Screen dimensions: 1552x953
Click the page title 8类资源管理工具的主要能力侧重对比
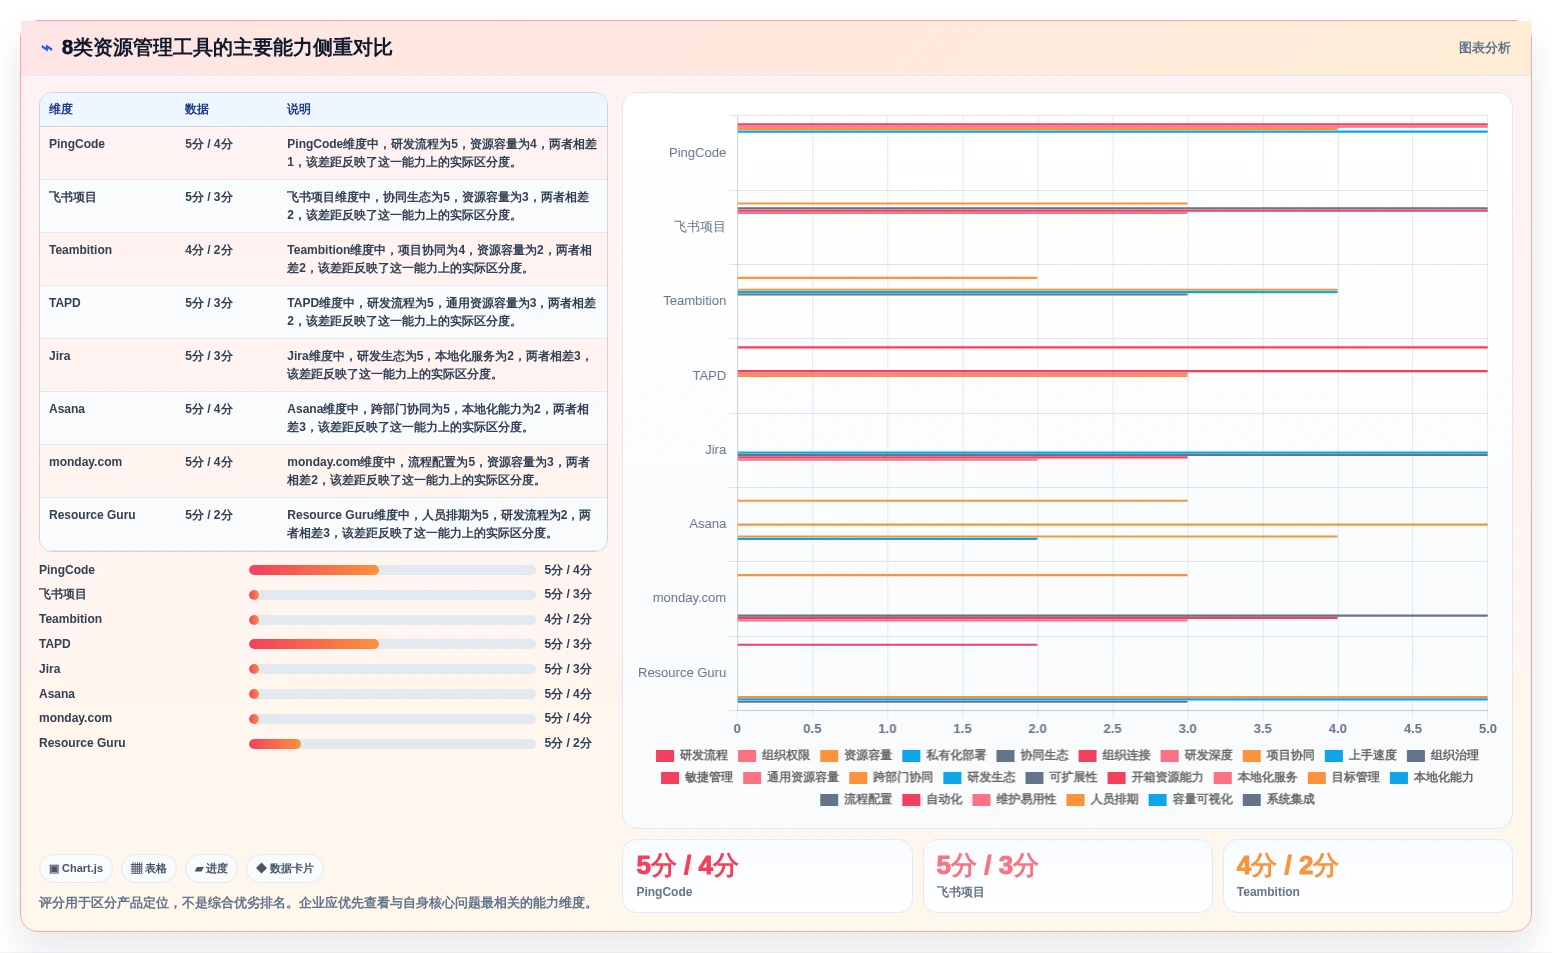coord(227,48)
